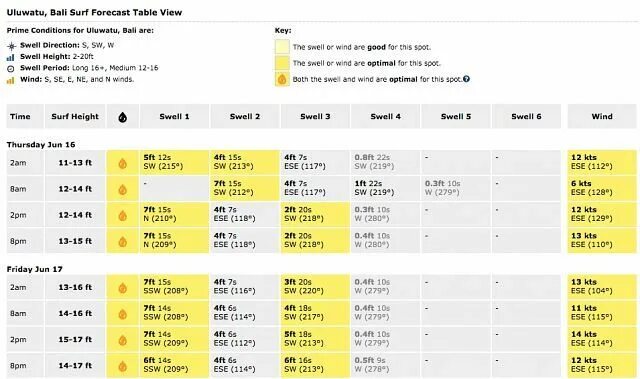Click the Wind bar icon in prime conditions

tap(11, 80)
